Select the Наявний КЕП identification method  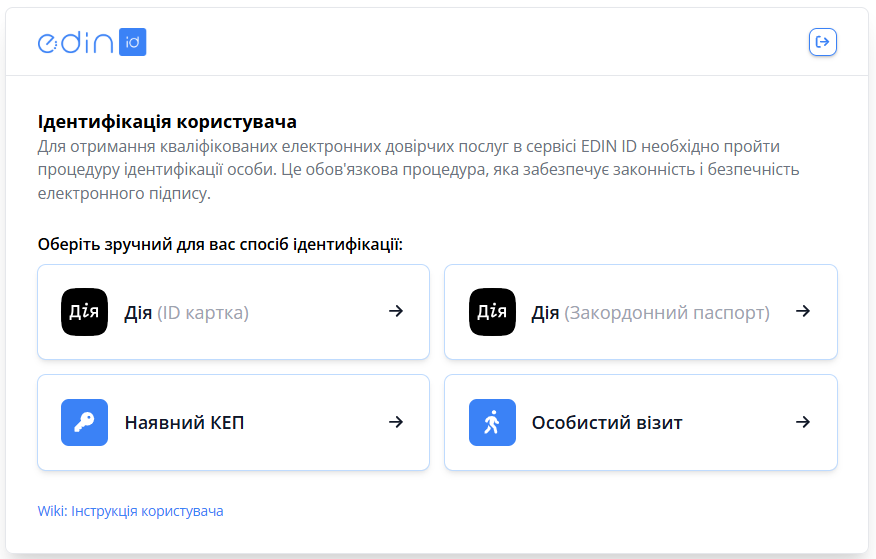pyautogui.click(x=234, y=422)
